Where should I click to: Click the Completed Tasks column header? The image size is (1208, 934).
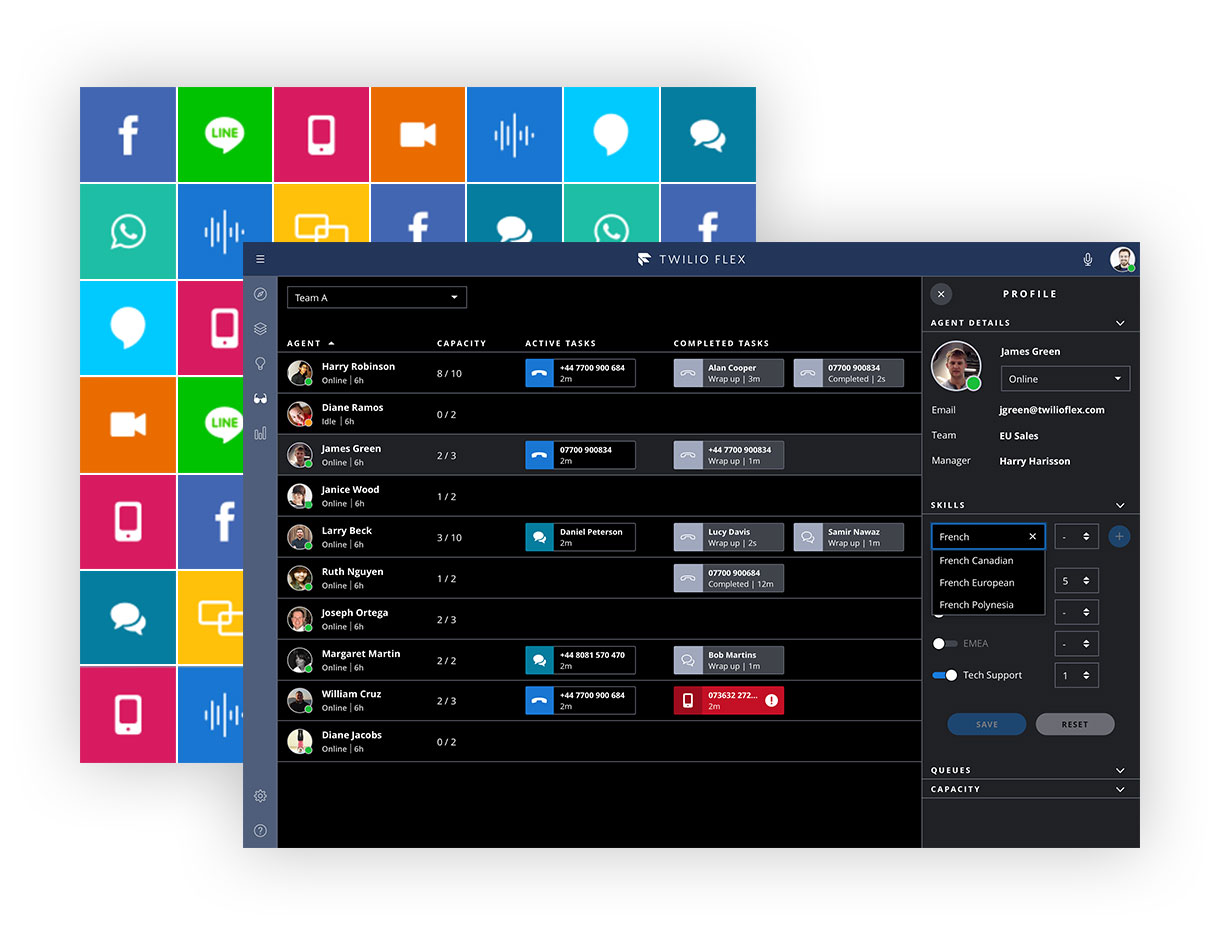[x=721, y=343]
